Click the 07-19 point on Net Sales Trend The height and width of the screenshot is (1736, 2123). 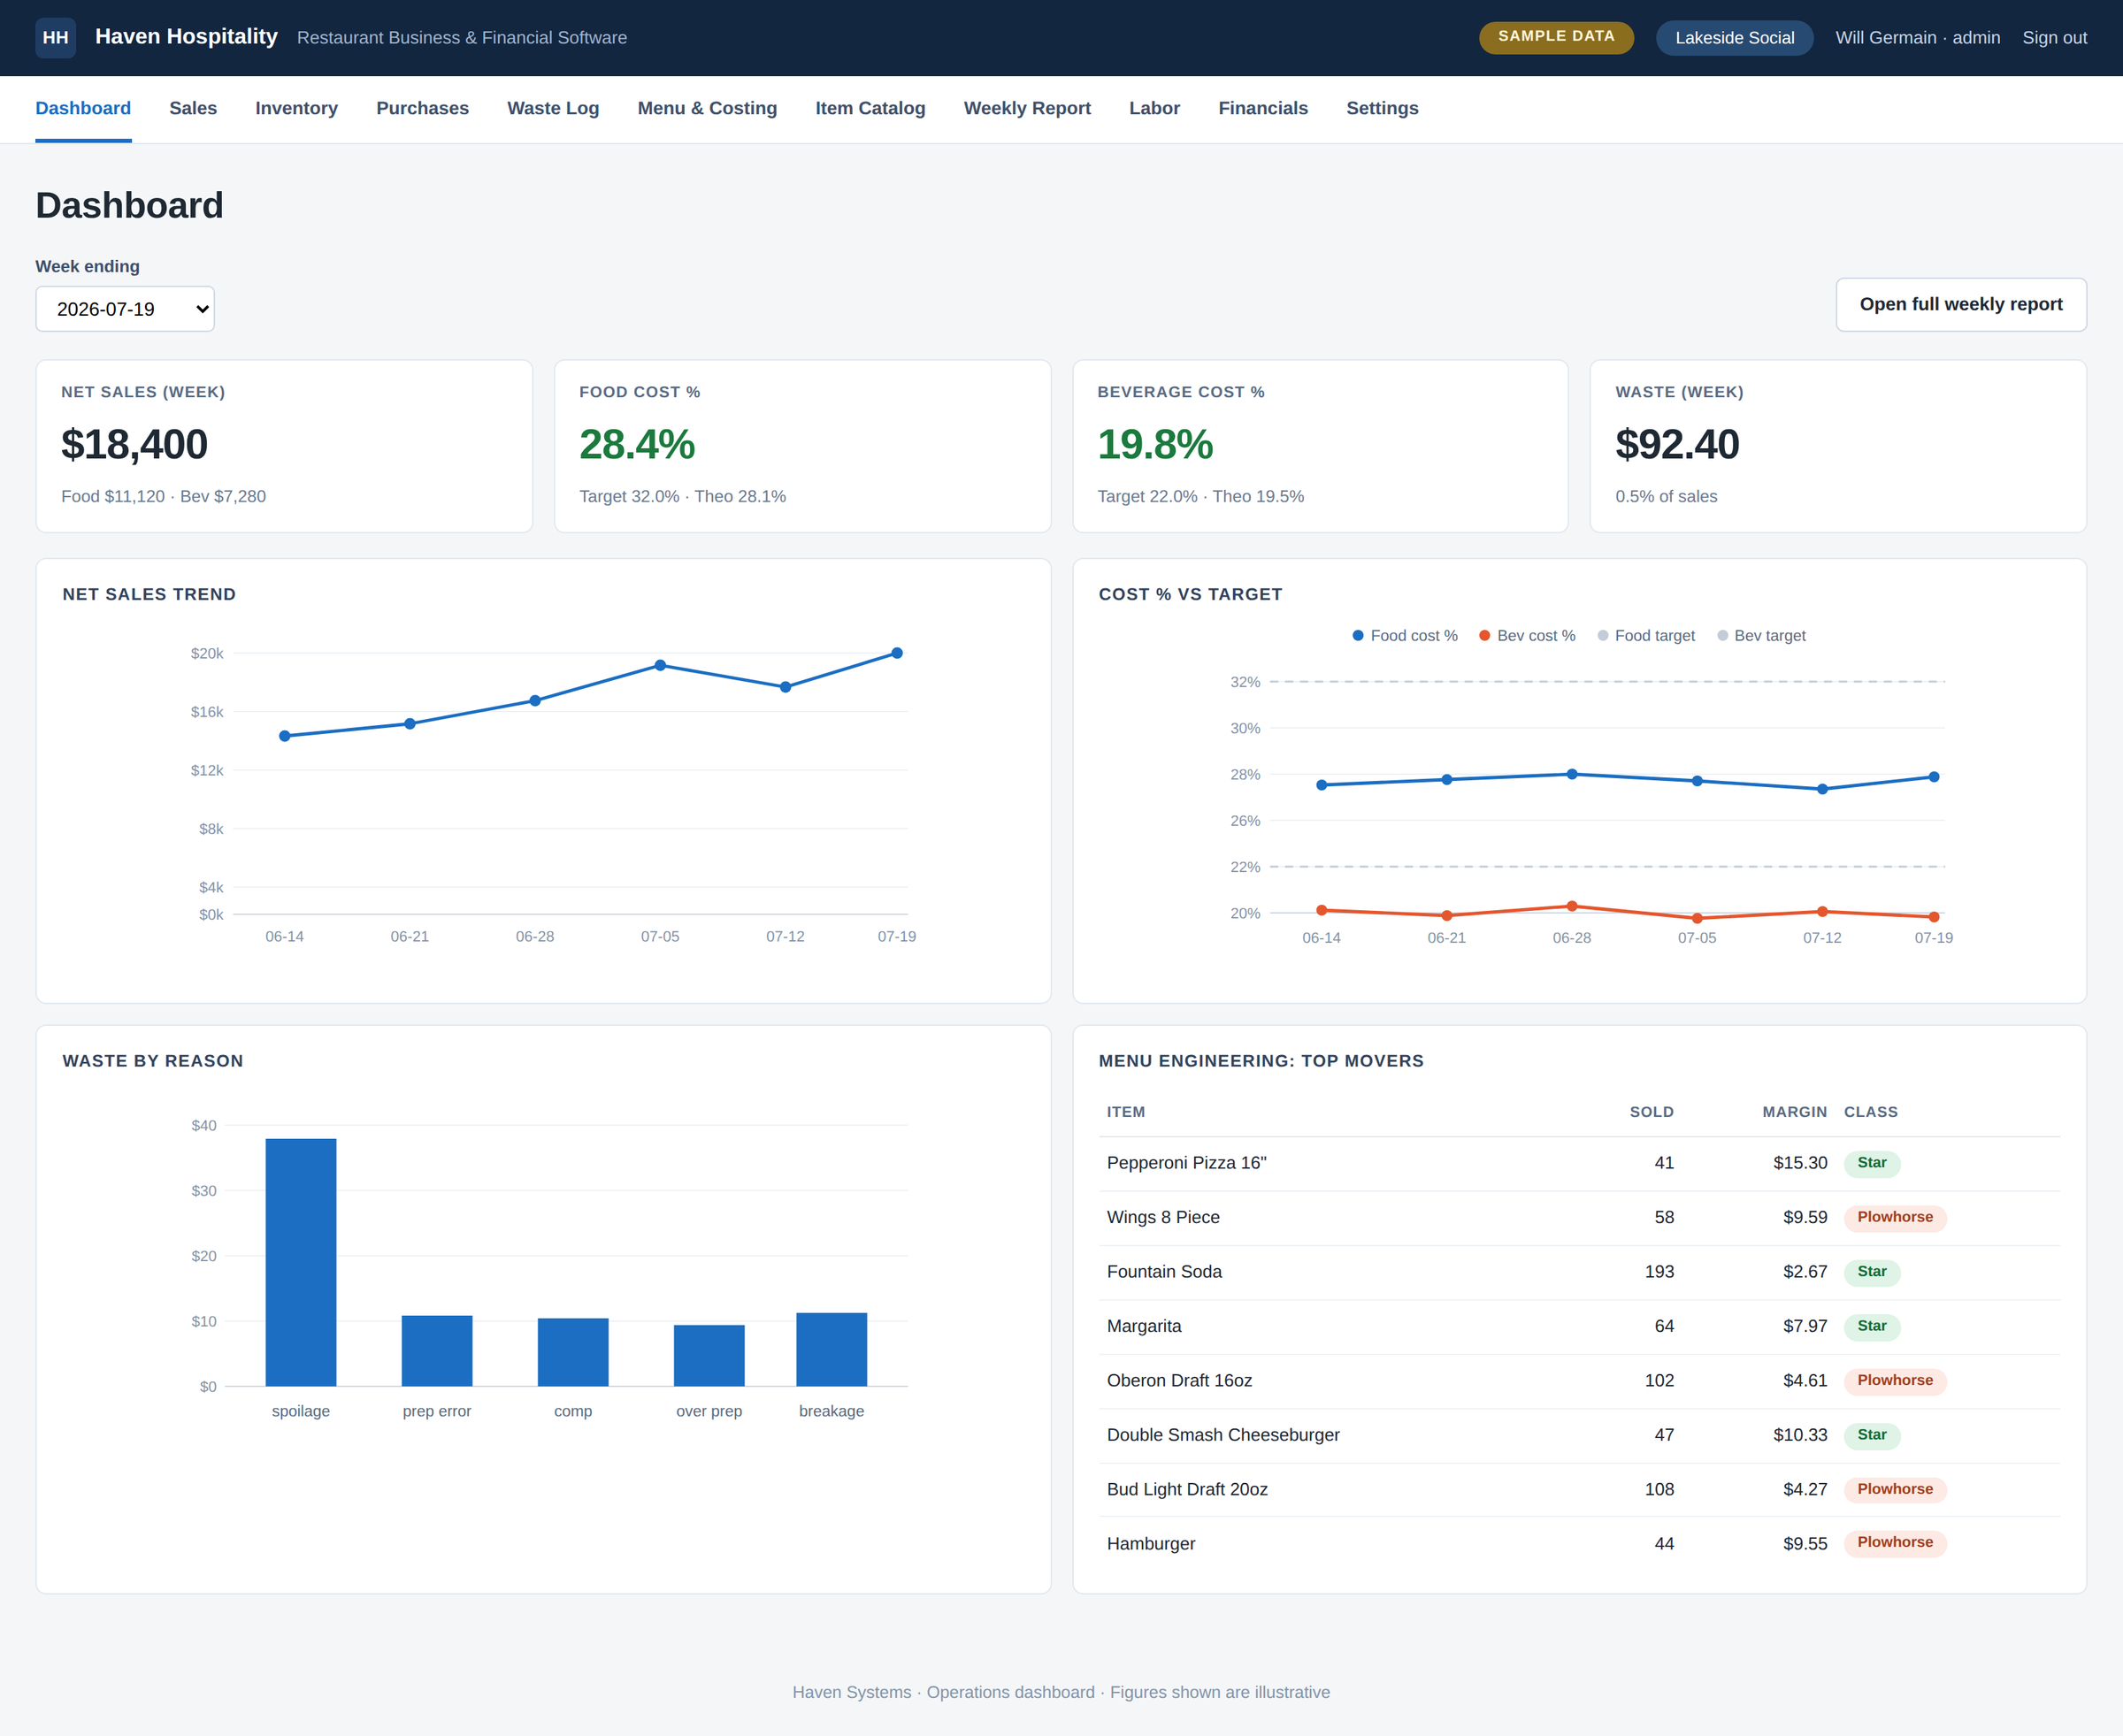click(x=897, y=653)
